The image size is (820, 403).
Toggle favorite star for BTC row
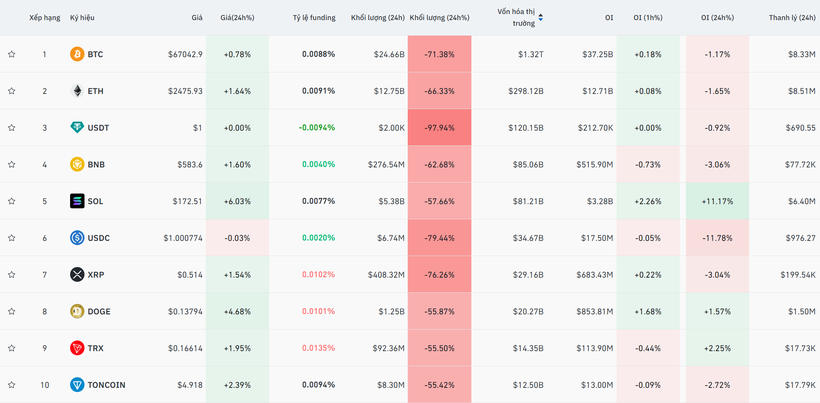pyautogui.click(x=12, y=54)
